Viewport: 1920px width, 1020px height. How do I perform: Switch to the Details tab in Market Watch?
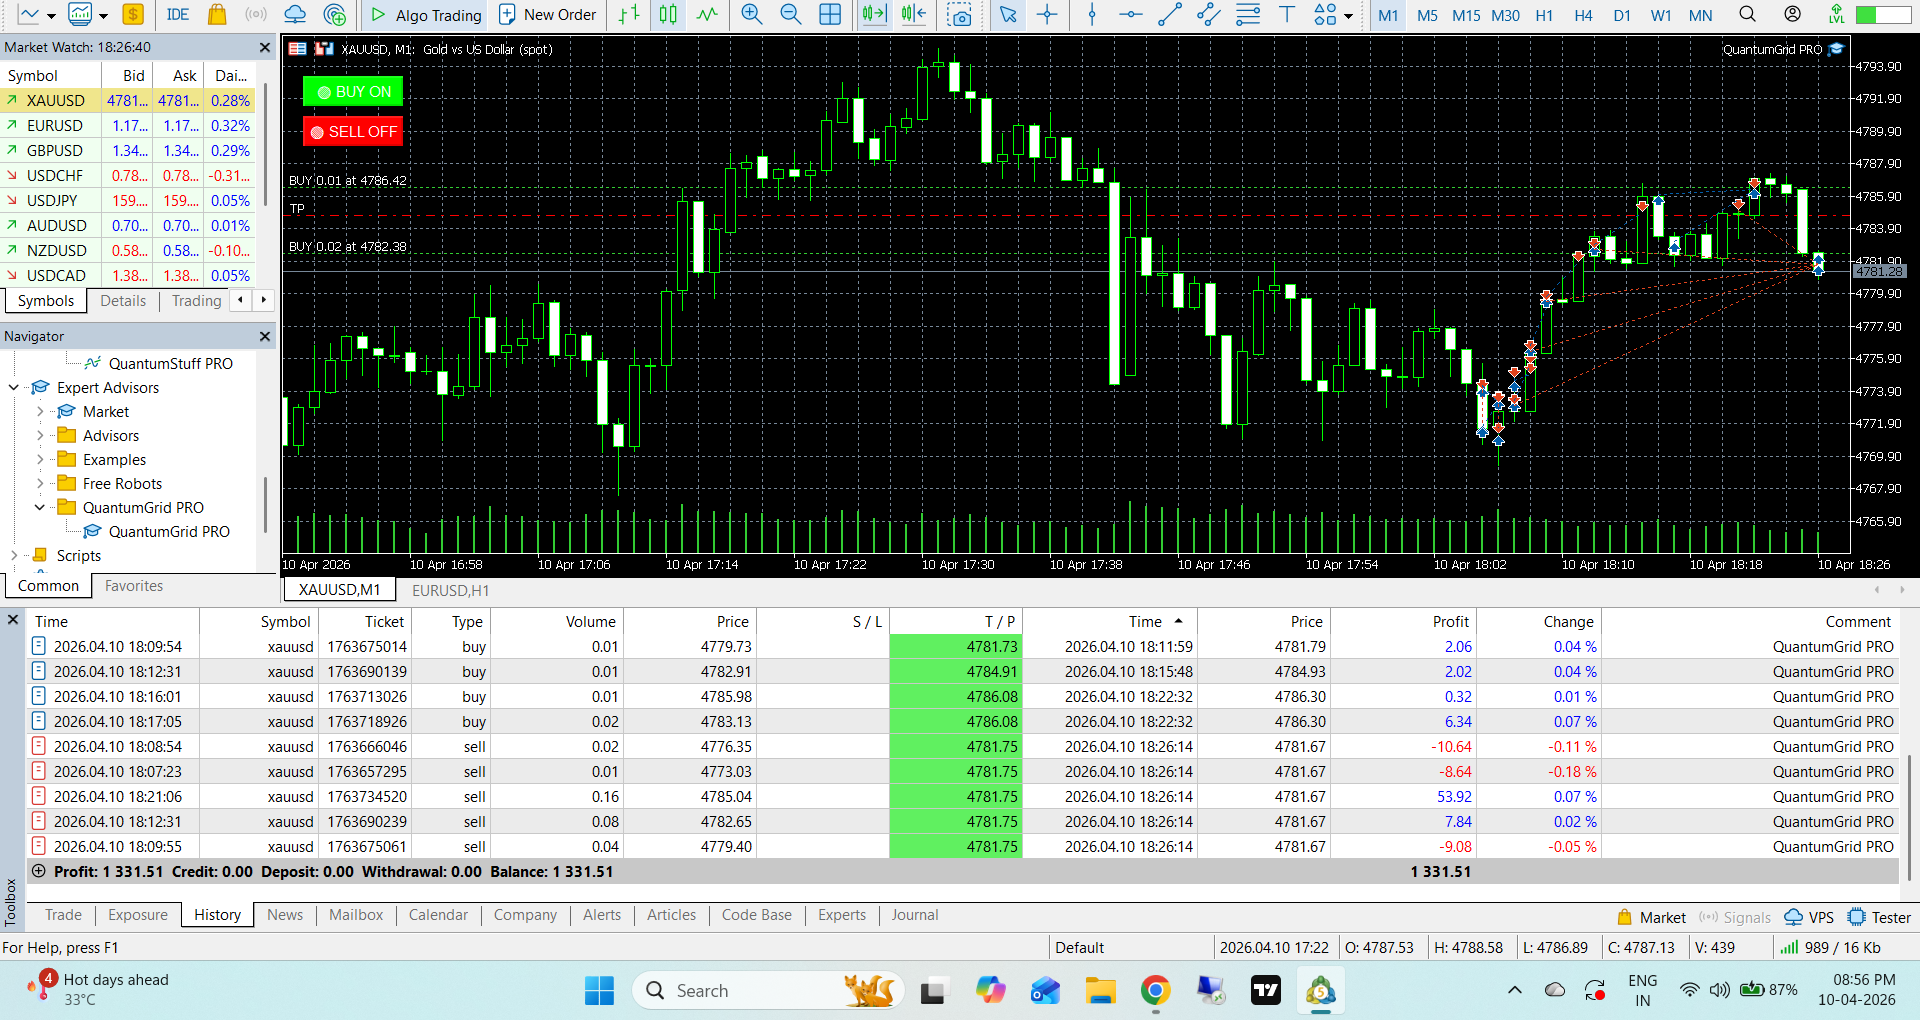123,301
